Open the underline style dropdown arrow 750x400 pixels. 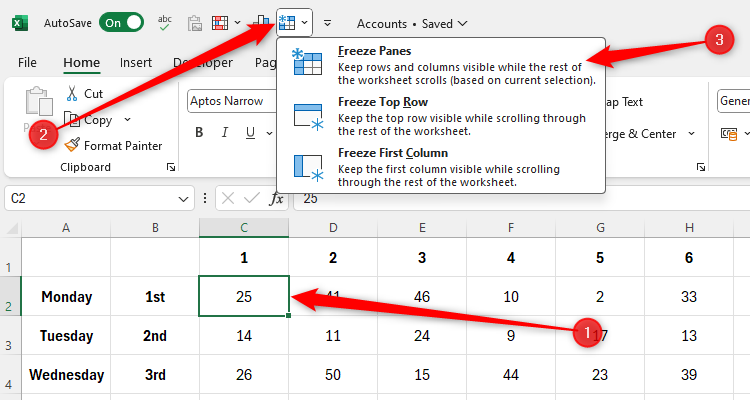tap(269, 133)
